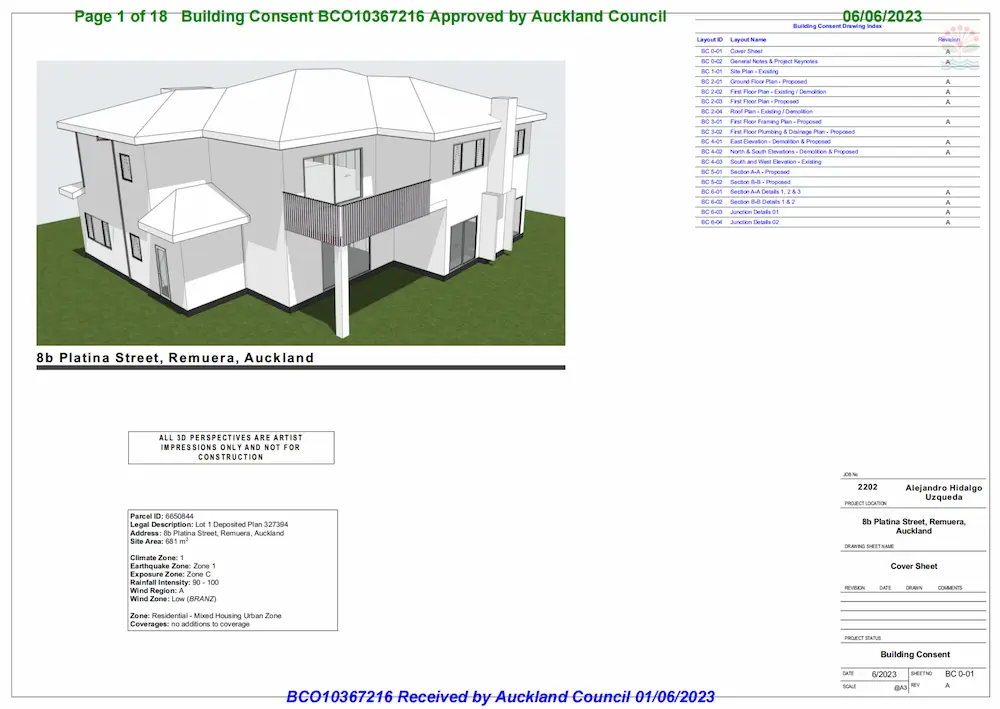Click 'First Floor Plan - Proposed' index row
The image size is (1000, 709).
(837, 101)
